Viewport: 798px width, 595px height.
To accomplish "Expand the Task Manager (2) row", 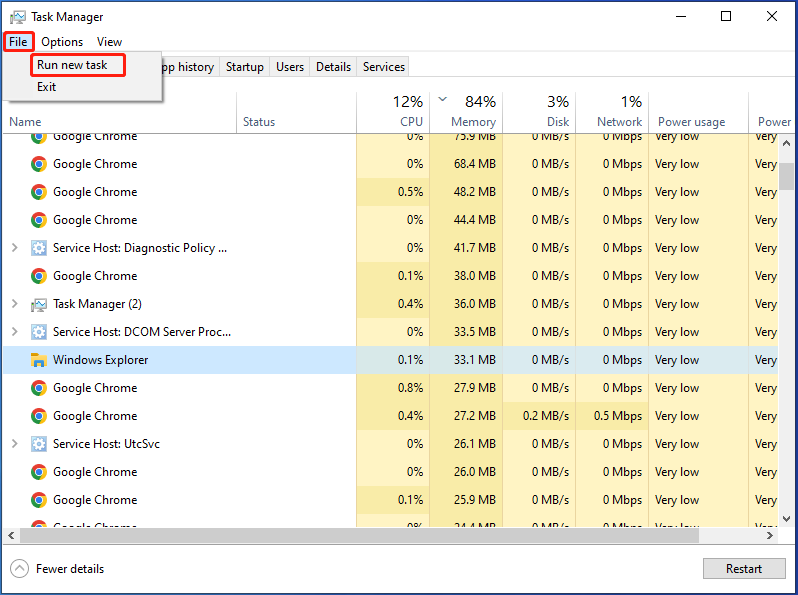I will pyautogui.click(x=15, y=304).
